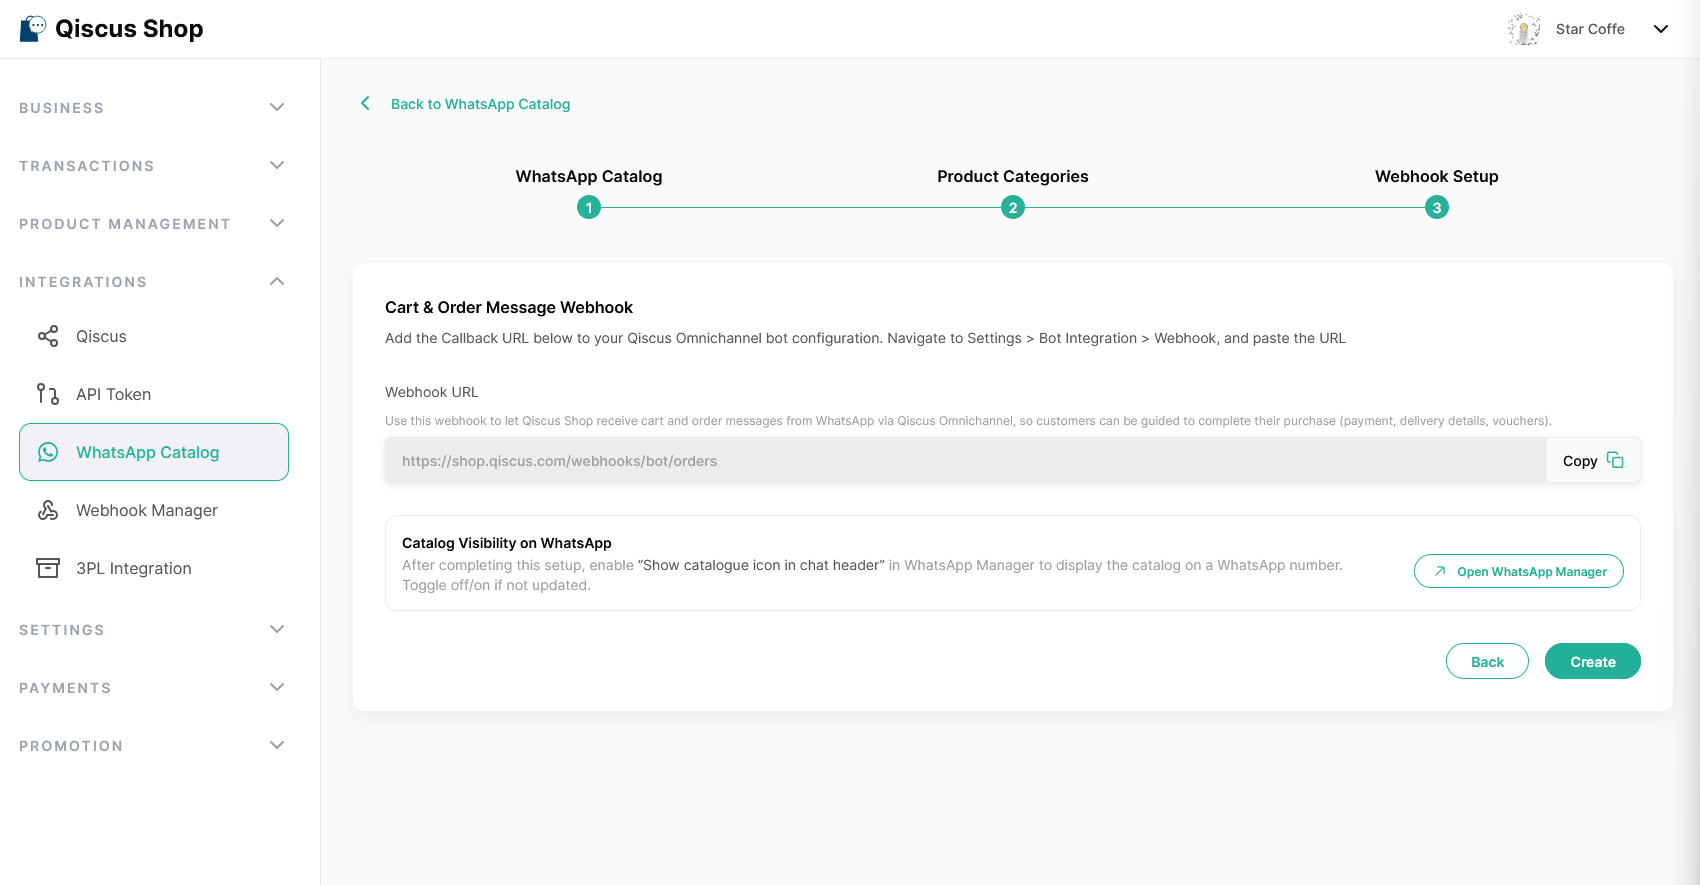This screenshot has width=1700, height=885.
Task: Expand the Settings sidebar section
Action: pos(152,629)
